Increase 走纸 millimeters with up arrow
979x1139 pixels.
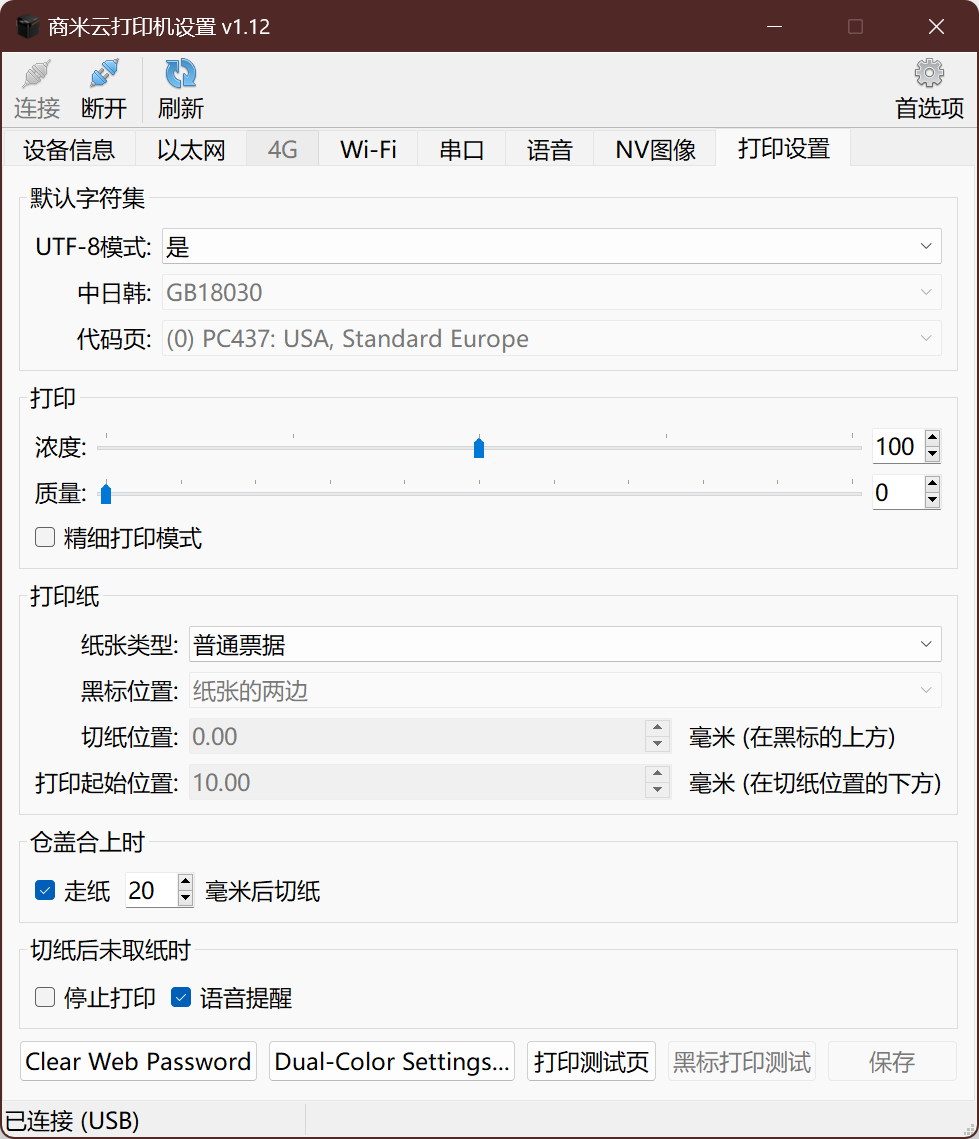click(x=185, y=882)
